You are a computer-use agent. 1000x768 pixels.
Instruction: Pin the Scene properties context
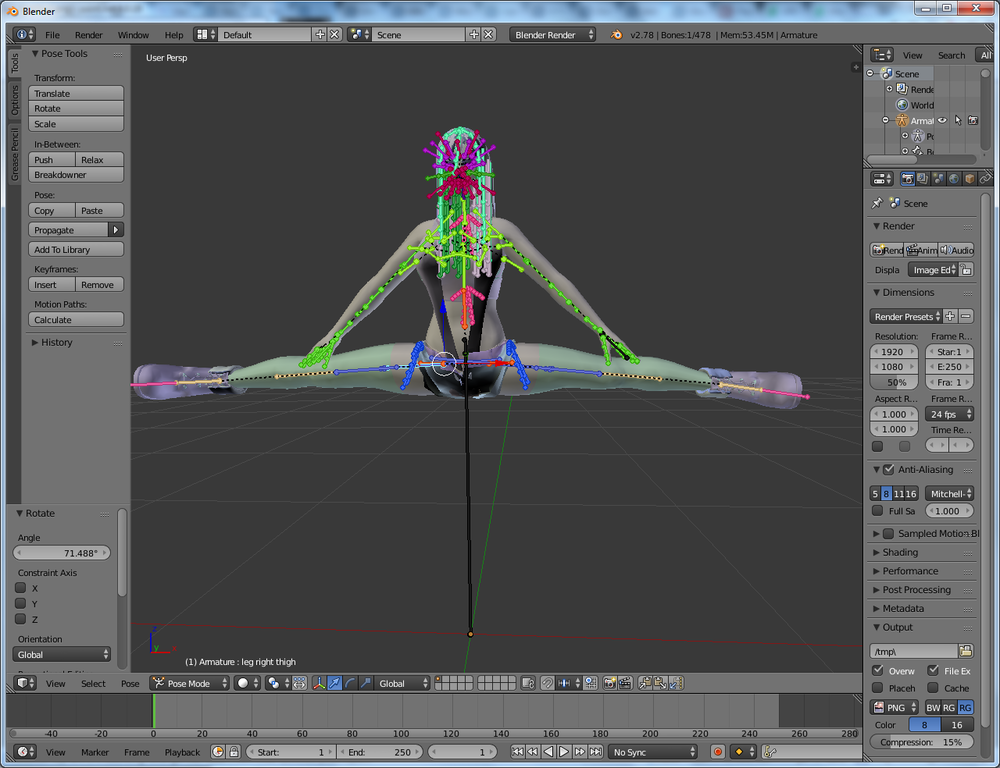pyautogui.click(x=877, y=203)
